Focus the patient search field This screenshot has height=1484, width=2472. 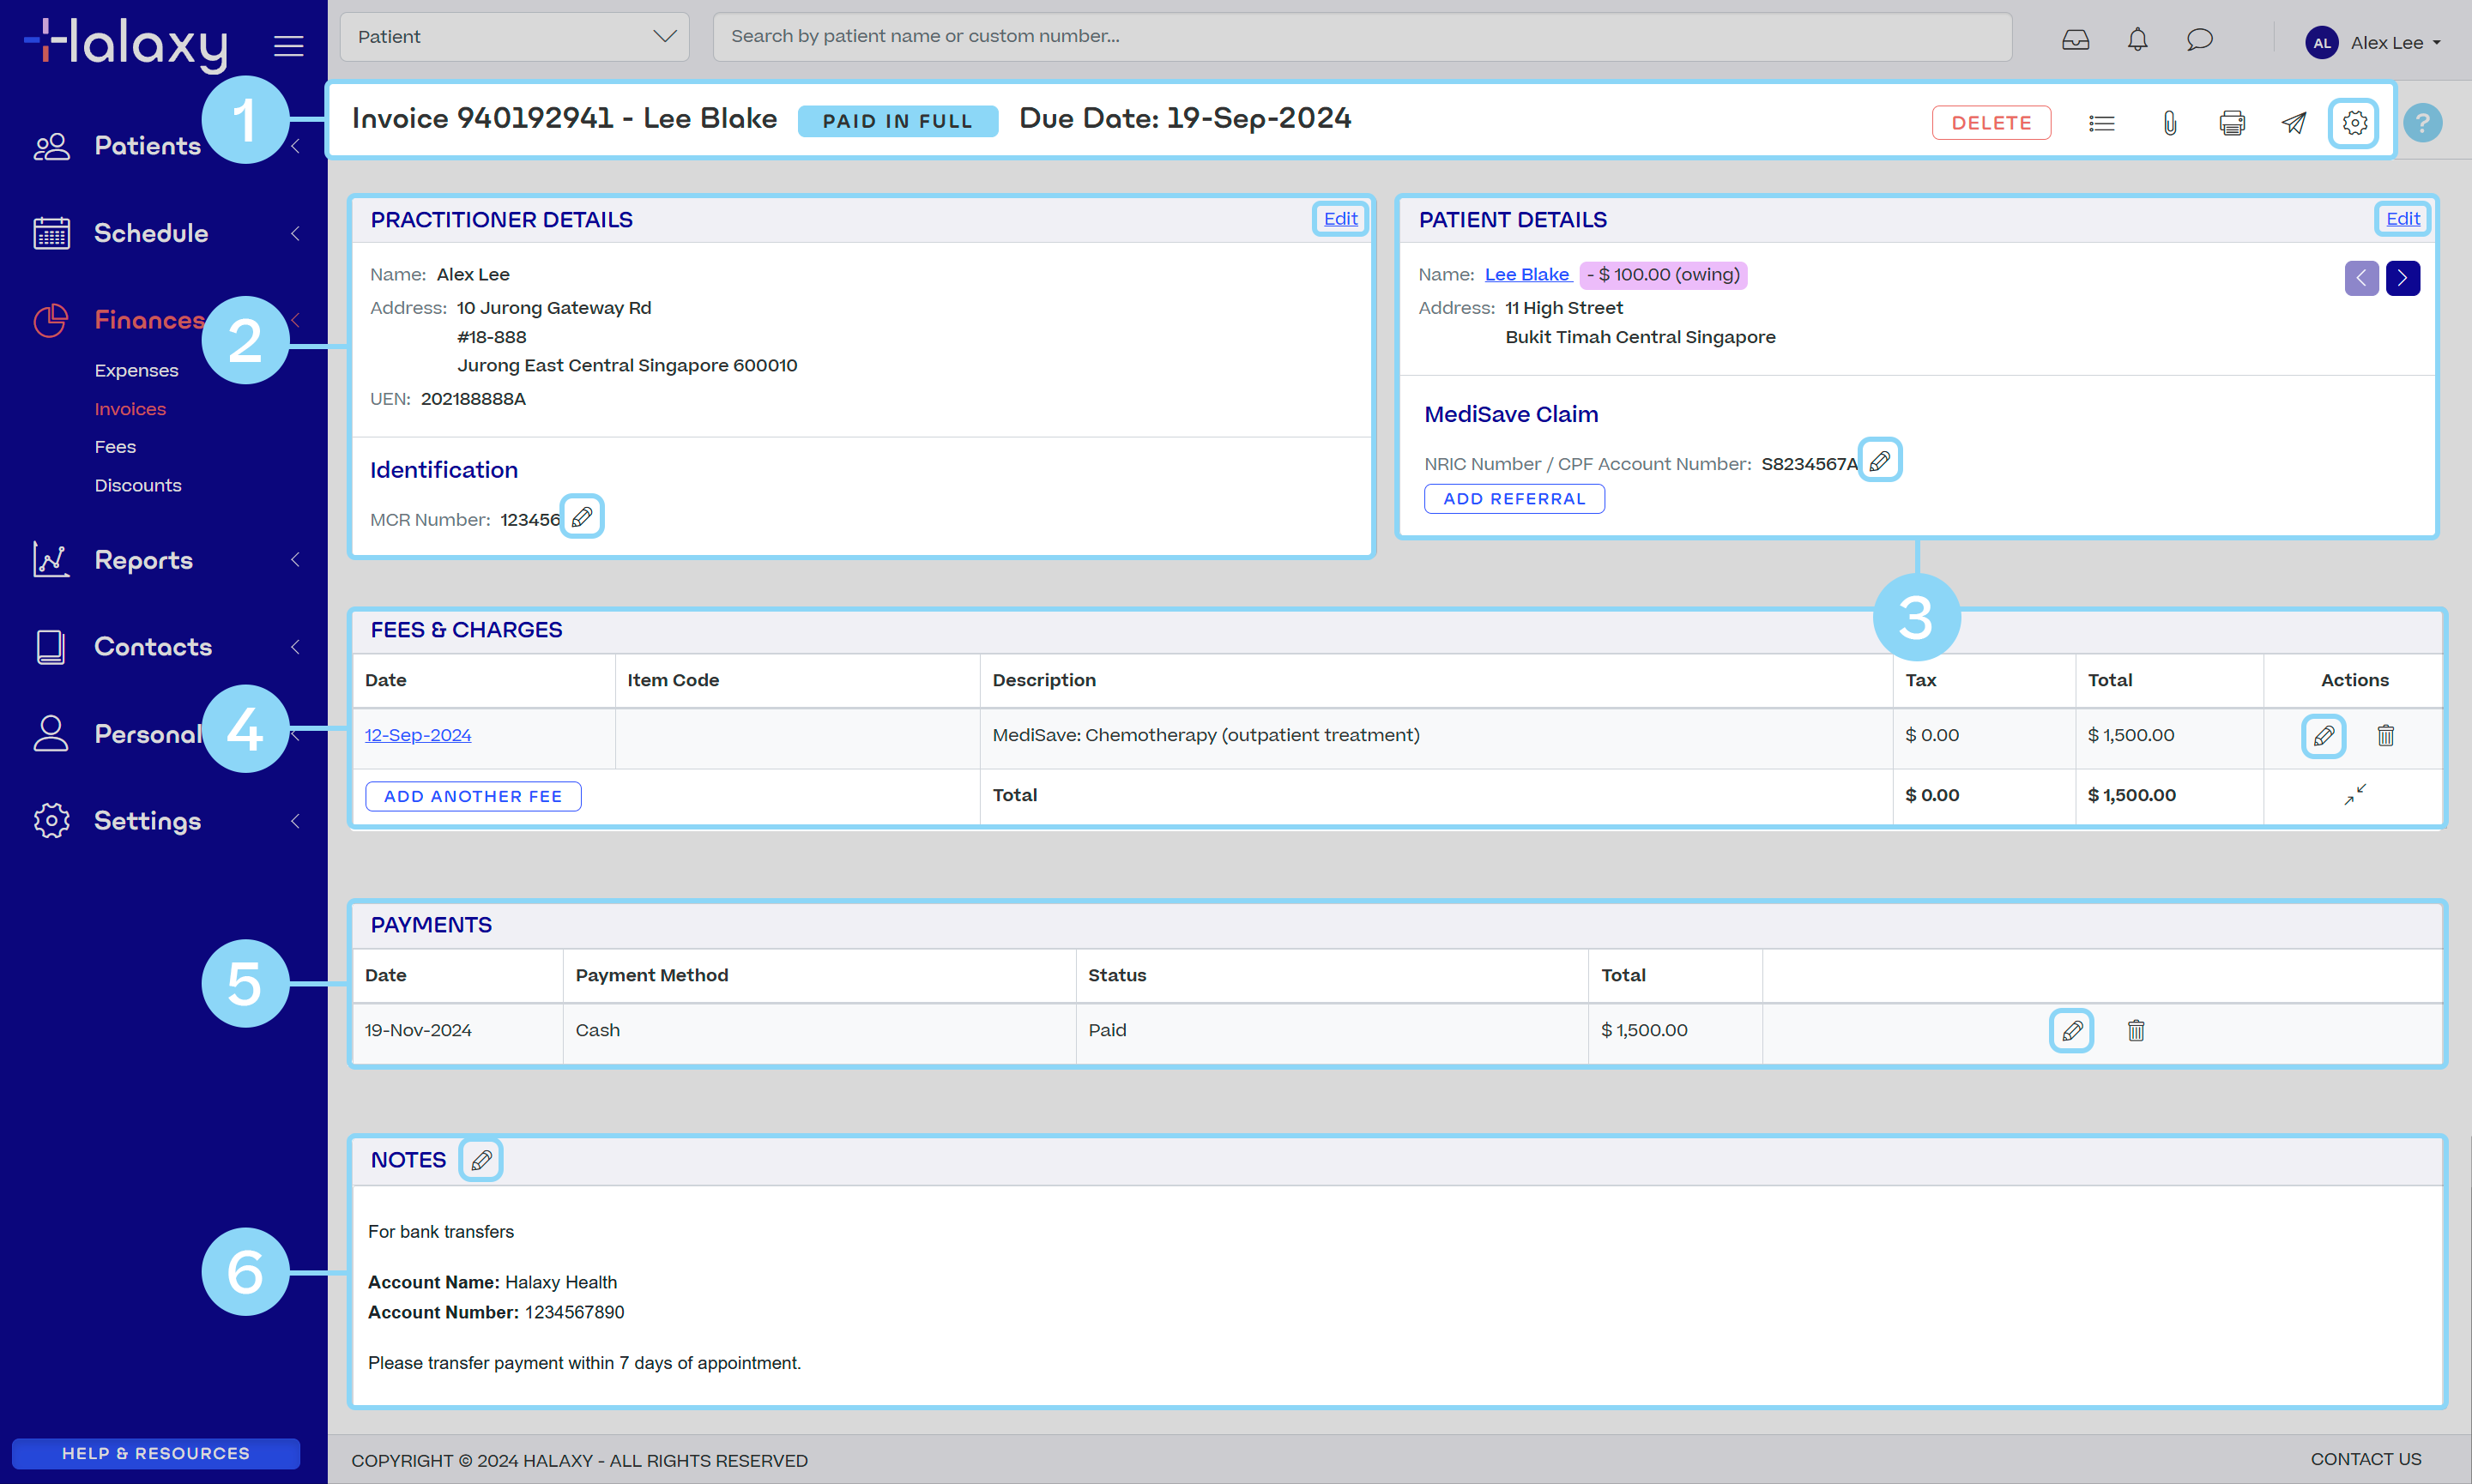tap(1362, 37)
